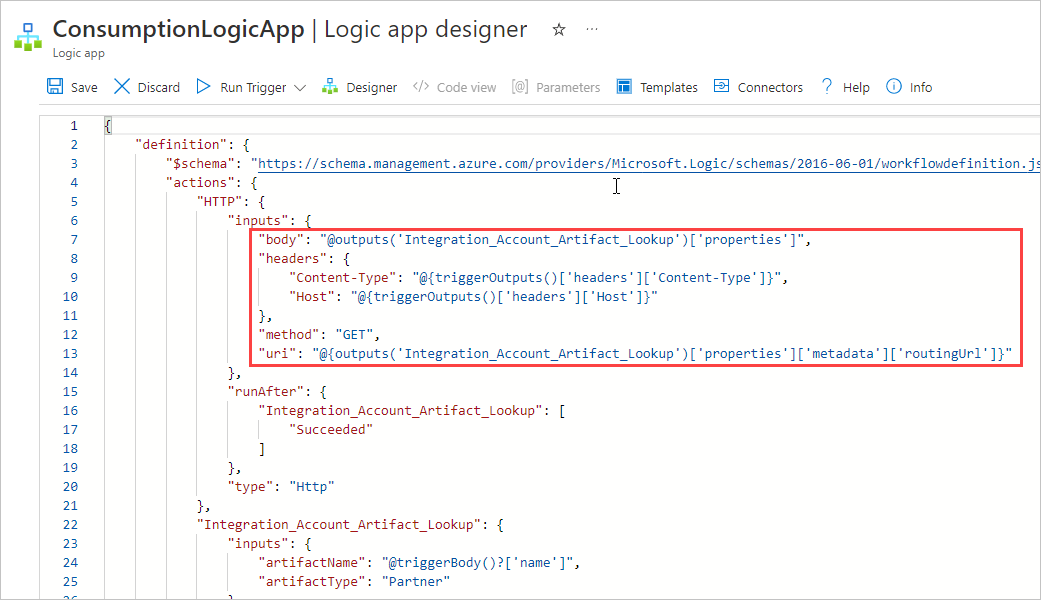Viewport: 1041px width, 600px height.
Task: Click the Connectors icon
Action: click(x=722, y=86)
